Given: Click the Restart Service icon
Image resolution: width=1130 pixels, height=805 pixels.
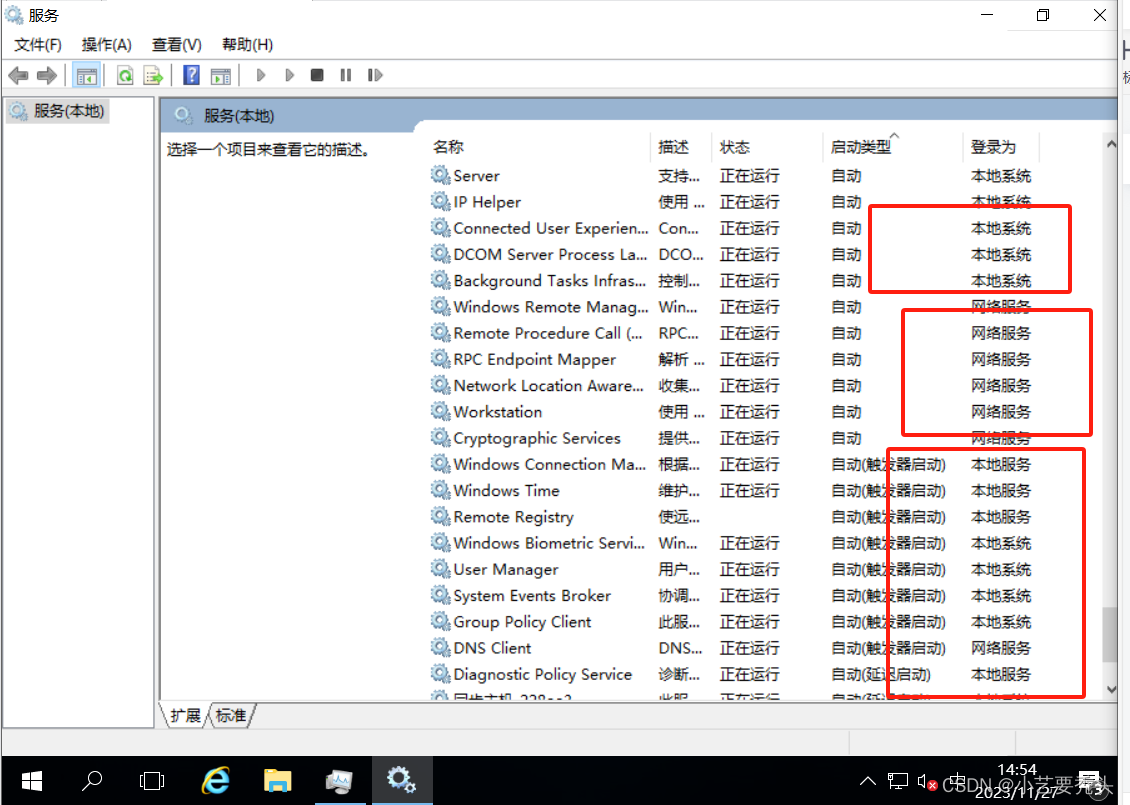Looking at the screenshot, I should coord(375,75).
